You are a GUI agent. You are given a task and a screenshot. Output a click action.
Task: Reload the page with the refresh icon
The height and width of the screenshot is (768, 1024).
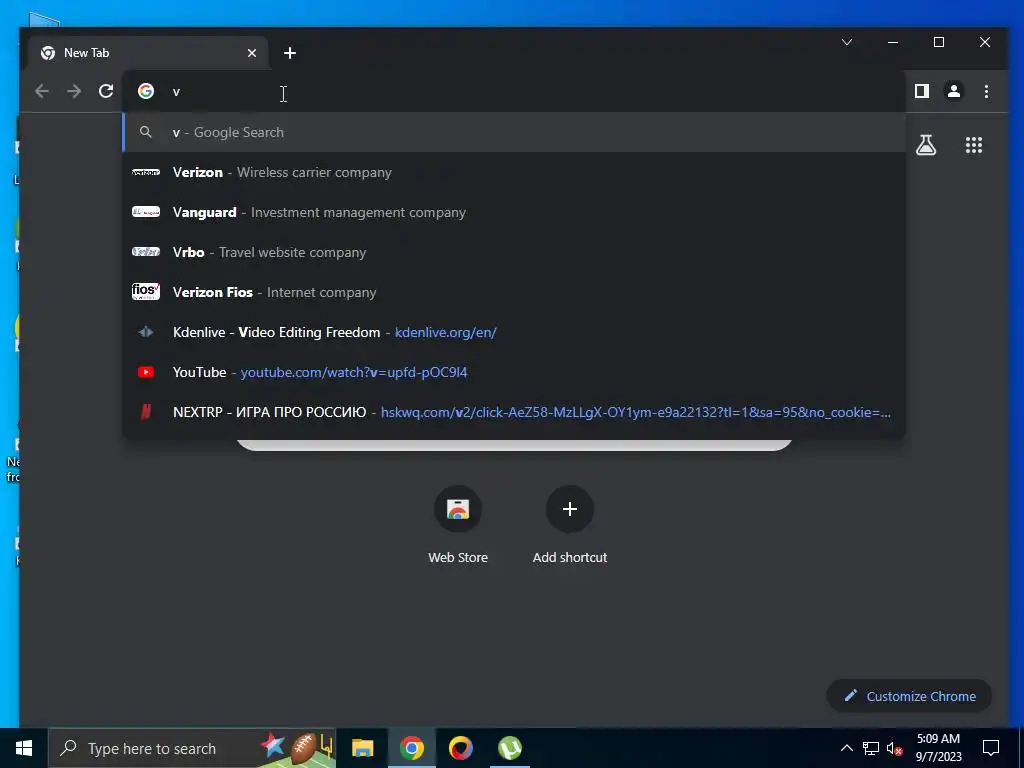coord(106,91)
